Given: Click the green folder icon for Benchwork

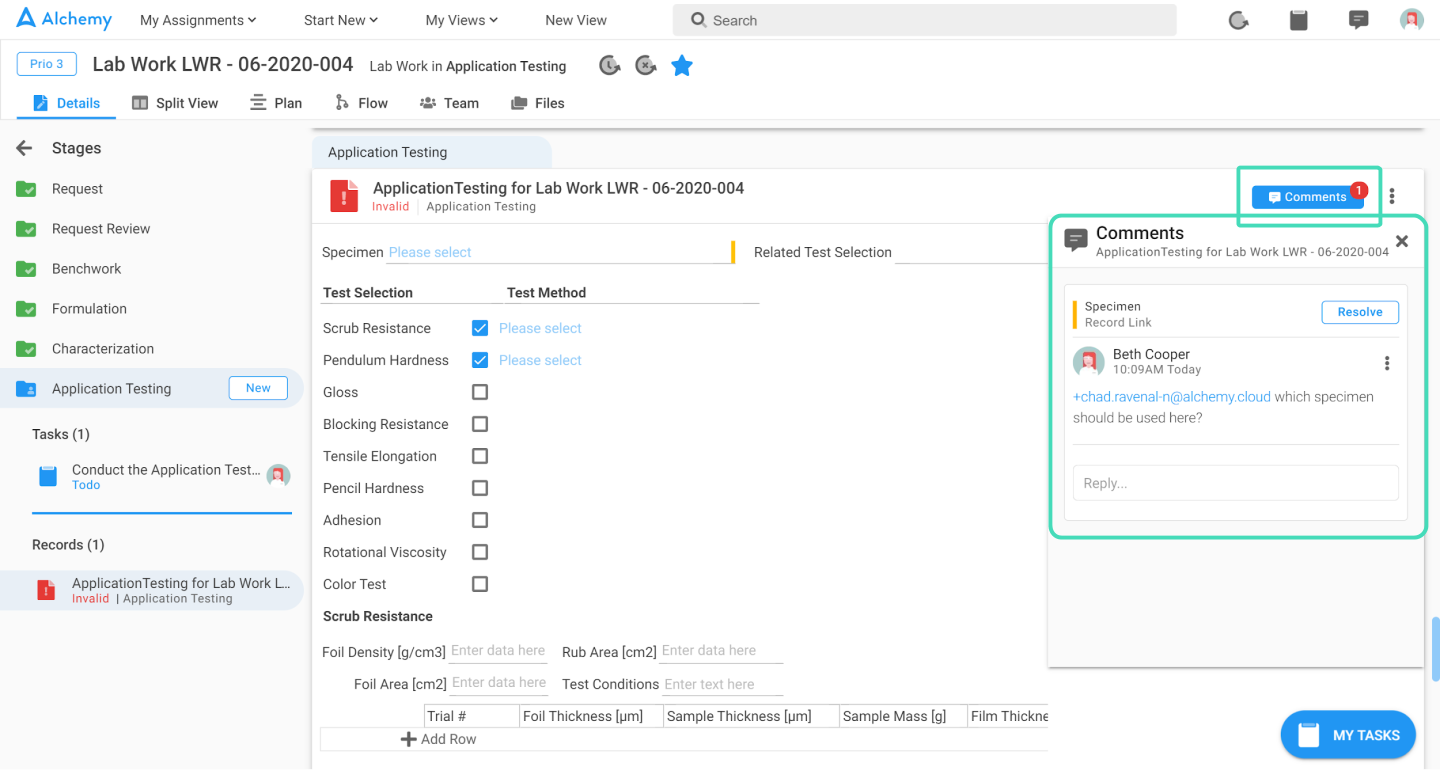Looking at the screenshot, I should pyautogui.click(x=26, y=269).
